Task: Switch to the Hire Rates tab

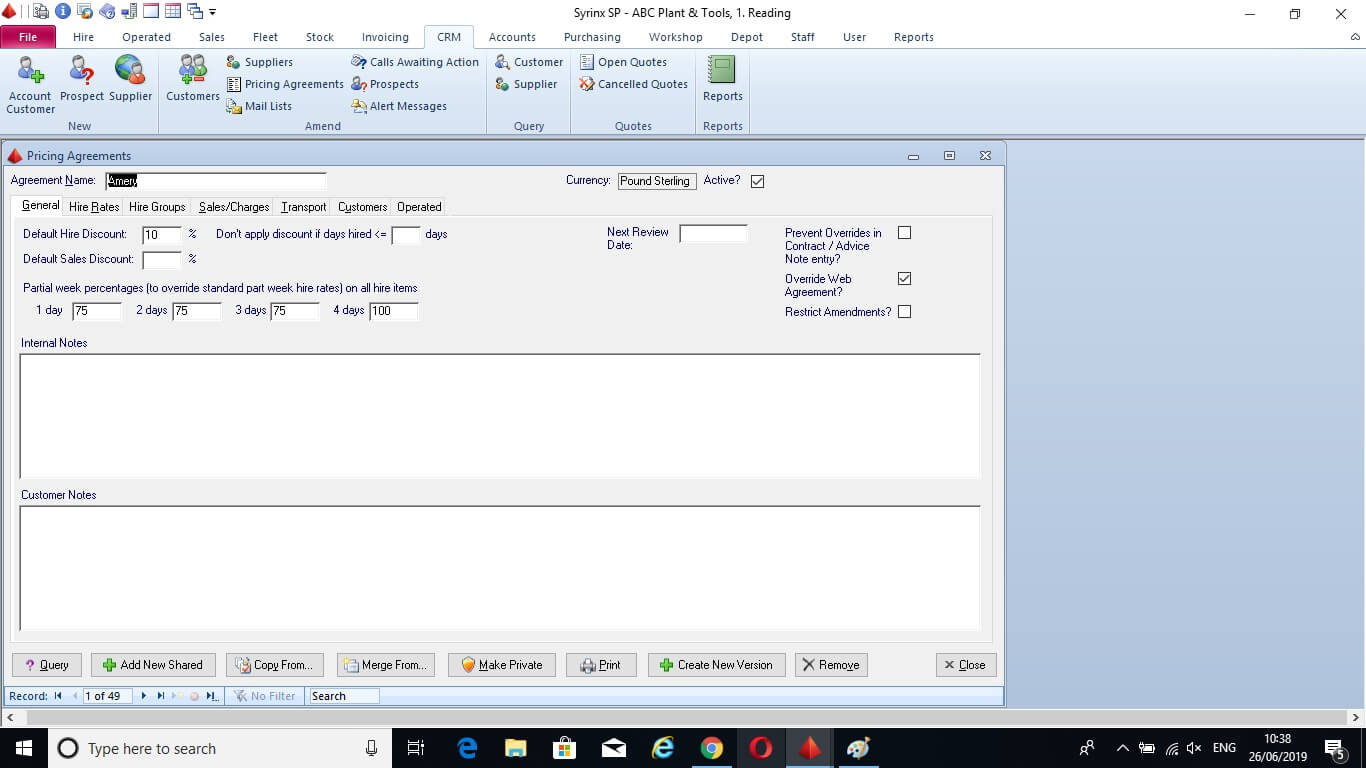Action: 94,207
